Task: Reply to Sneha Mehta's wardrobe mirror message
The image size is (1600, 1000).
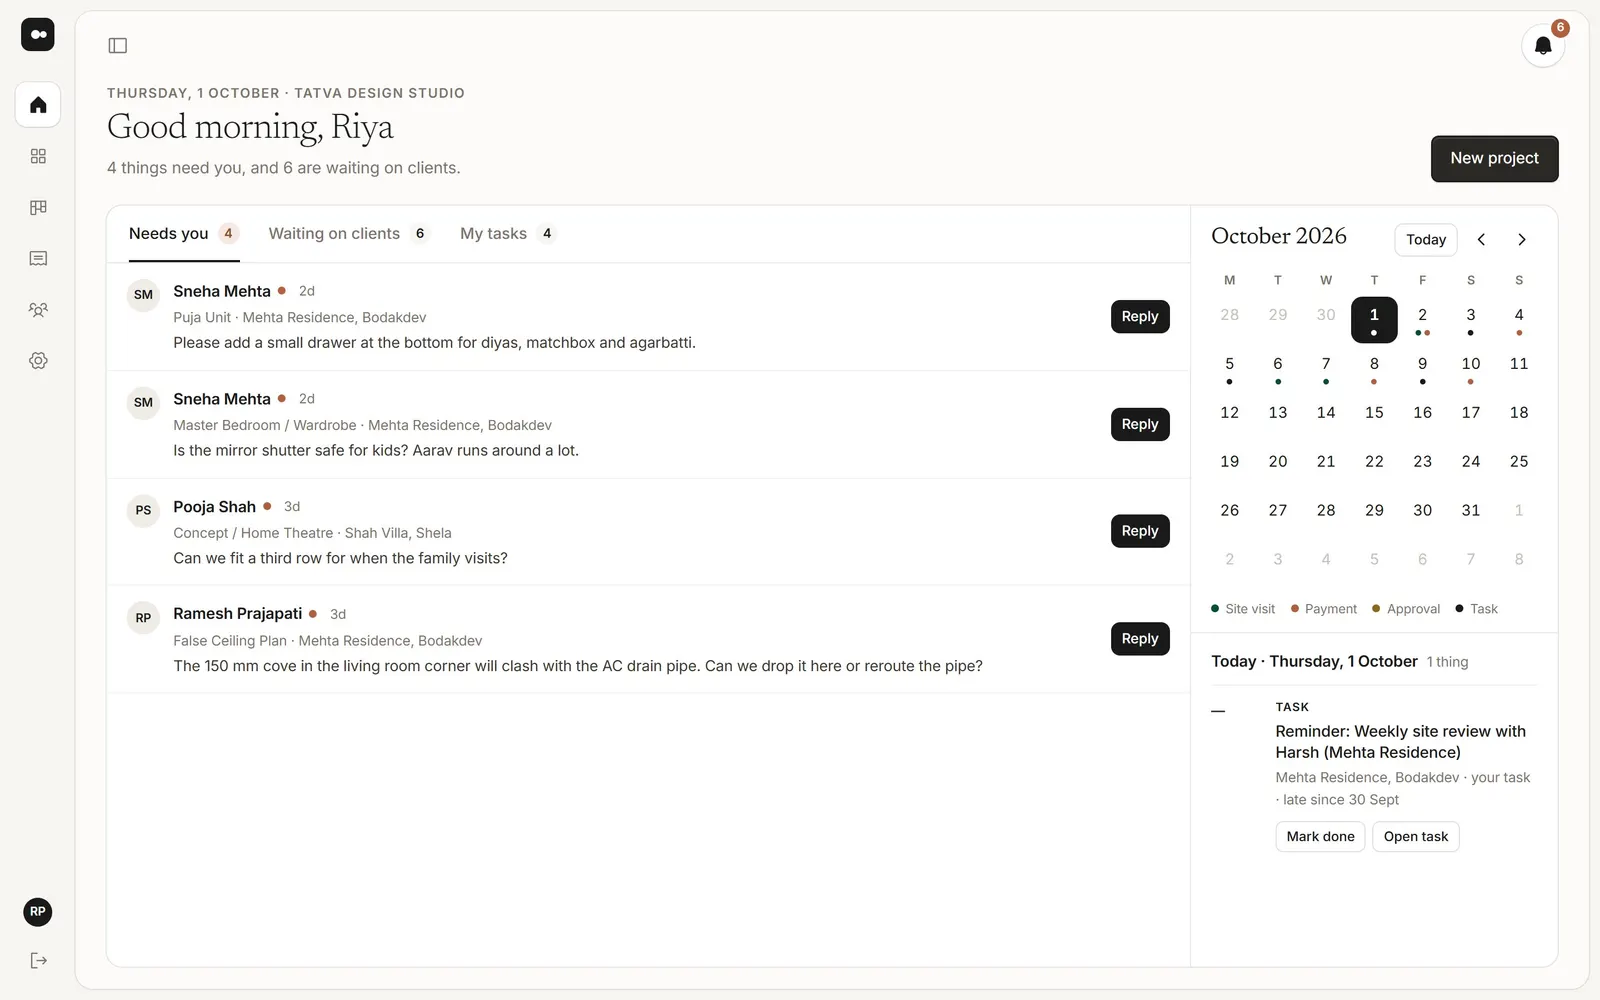Action: pyautogui.click(x=1140, y=425)
